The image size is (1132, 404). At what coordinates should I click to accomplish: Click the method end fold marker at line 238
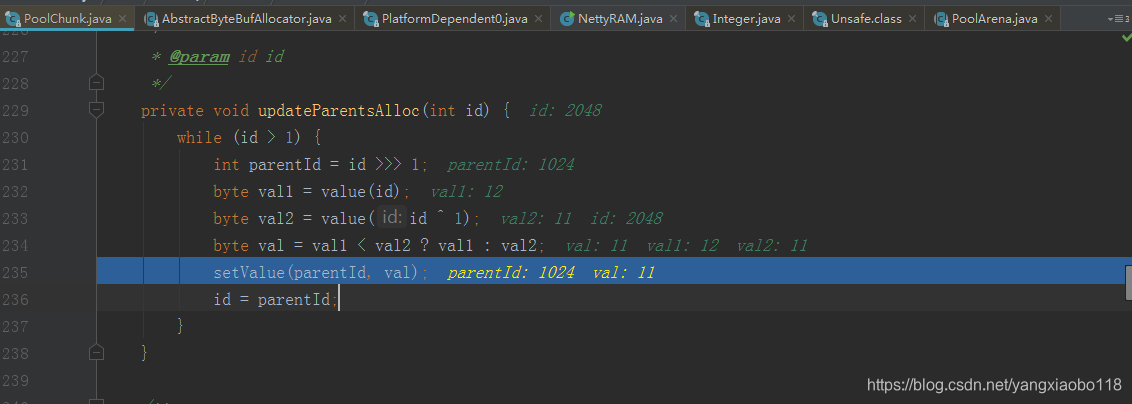point(96,352)
